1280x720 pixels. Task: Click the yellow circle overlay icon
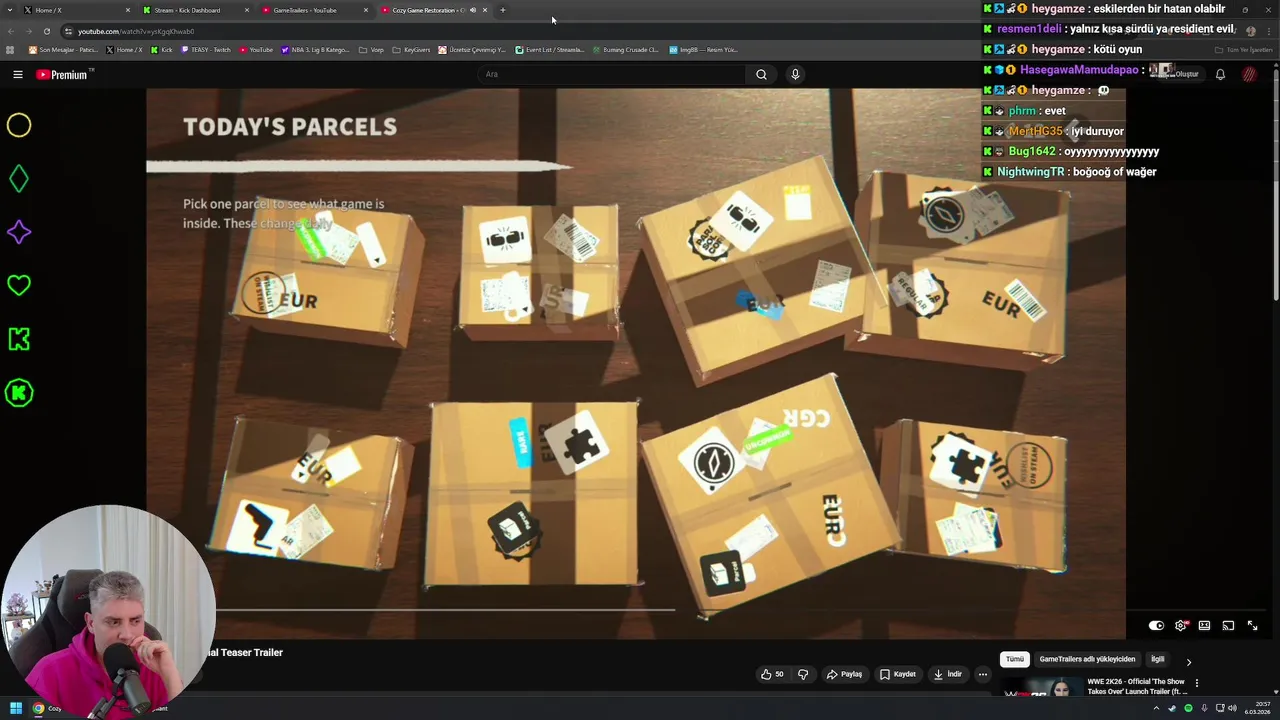click(x=19, y=125)
